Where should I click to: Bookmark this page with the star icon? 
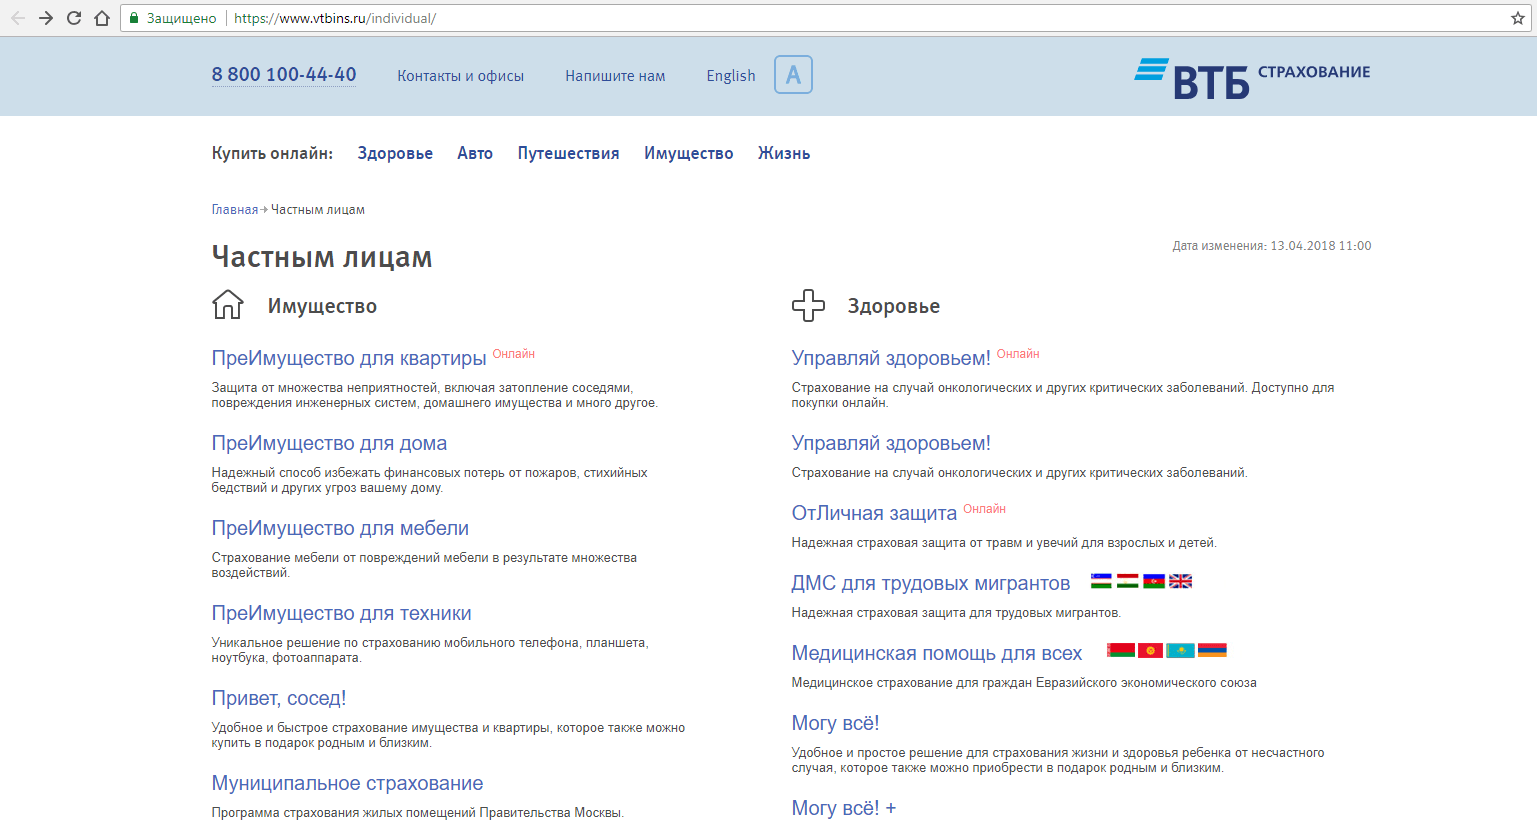tap(1517, 18)
